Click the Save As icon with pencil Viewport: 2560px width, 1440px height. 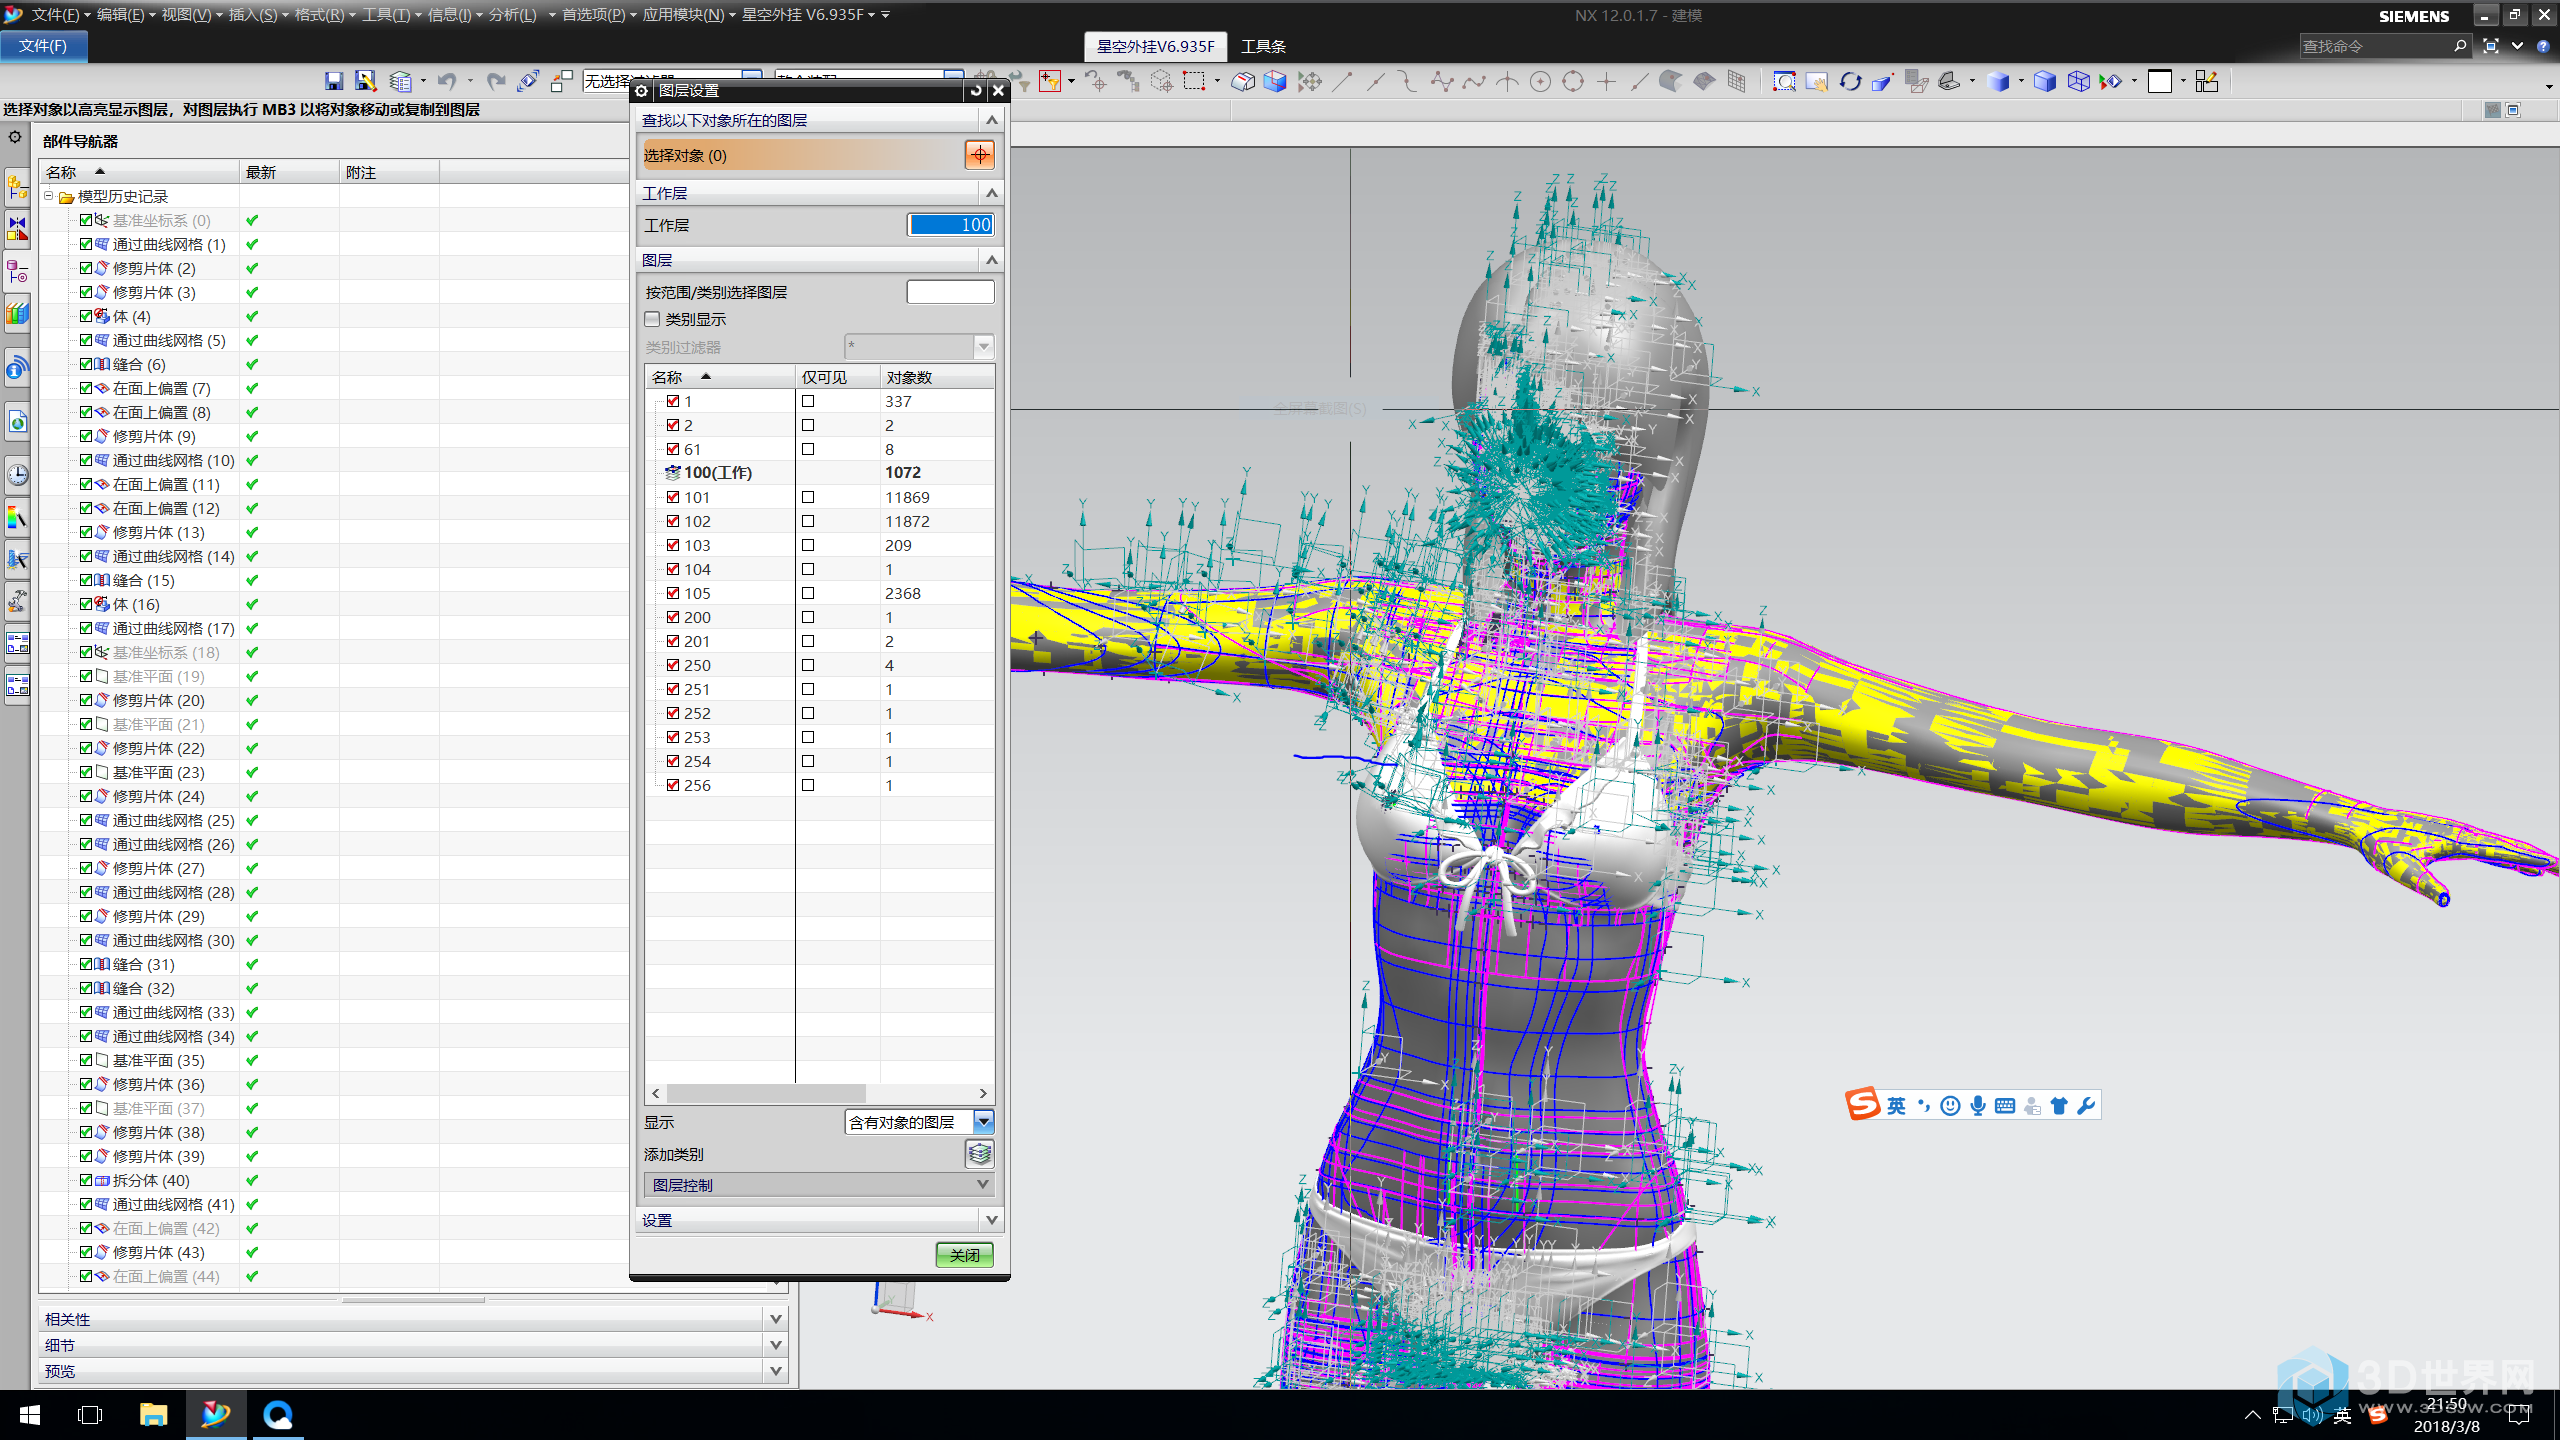(x=366, y=81)
